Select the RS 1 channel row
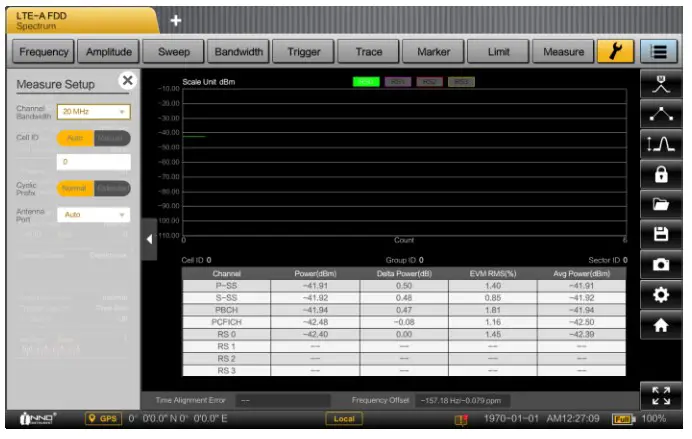The height and width of the screenshot is (439, 692). (x=404, y=346)
